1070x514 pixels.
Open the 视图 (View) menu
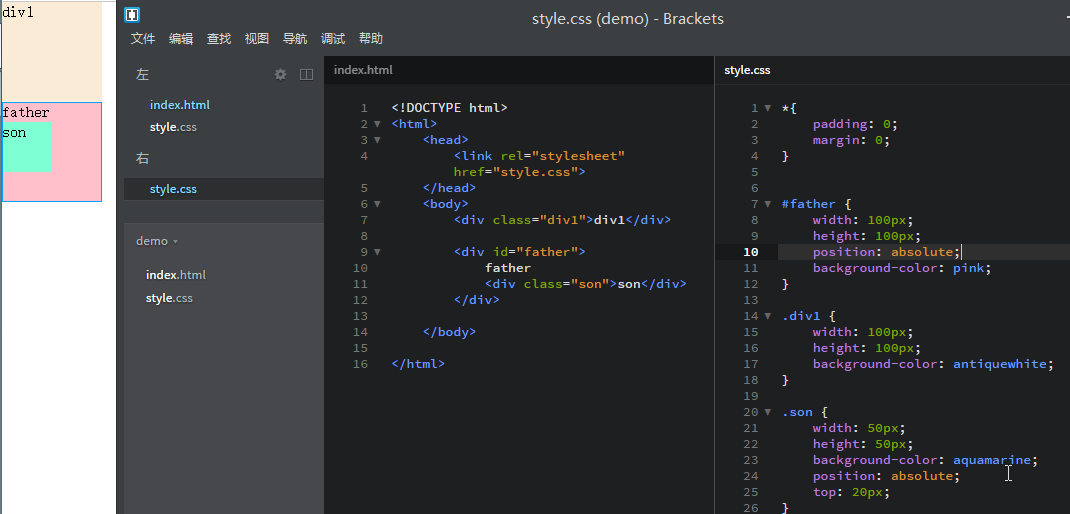coord(257,39)
